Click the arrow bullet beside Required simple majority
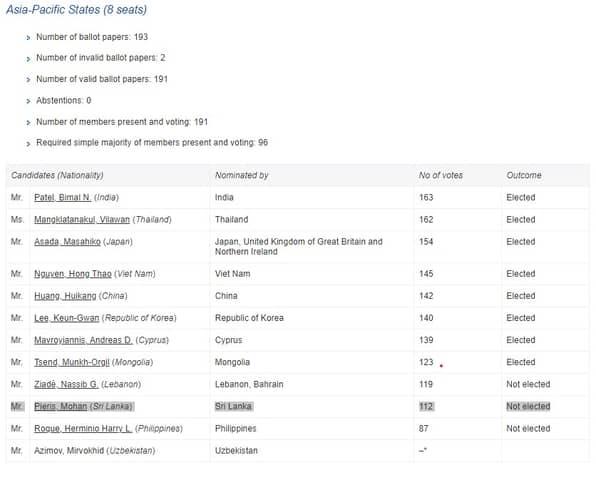 [x=28, y=144]
